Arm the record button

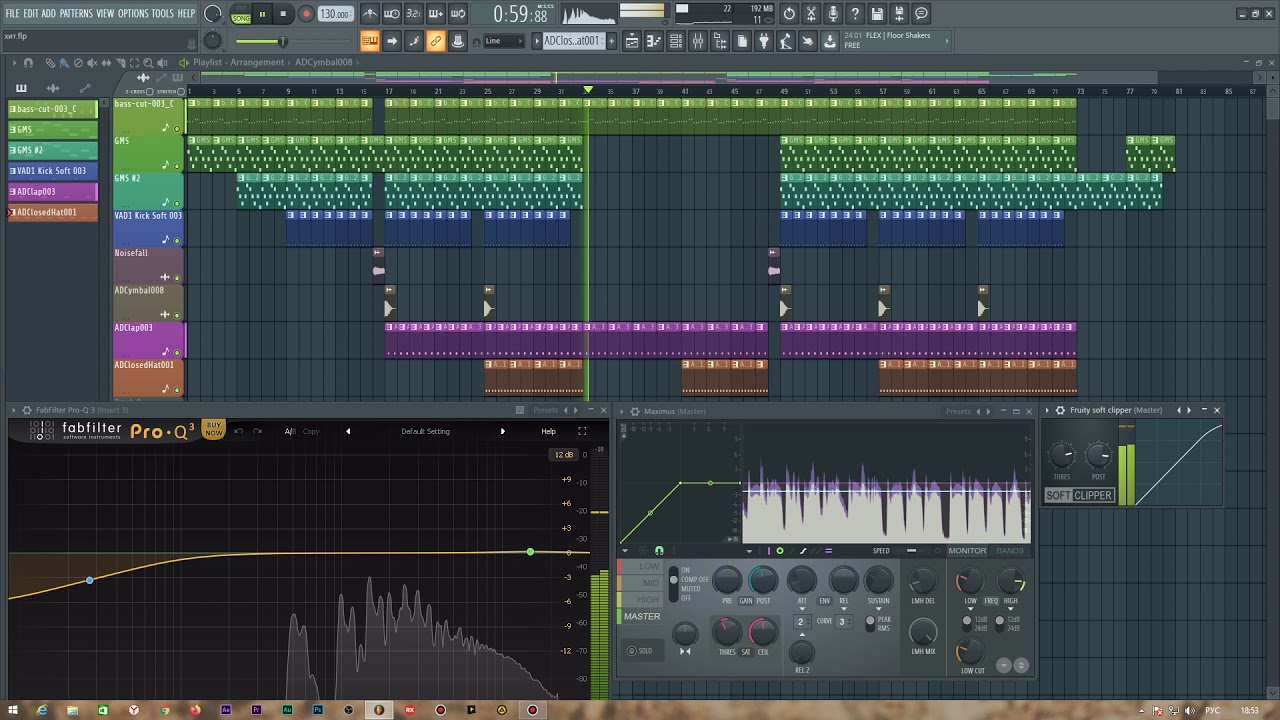[x=306, y=14]
